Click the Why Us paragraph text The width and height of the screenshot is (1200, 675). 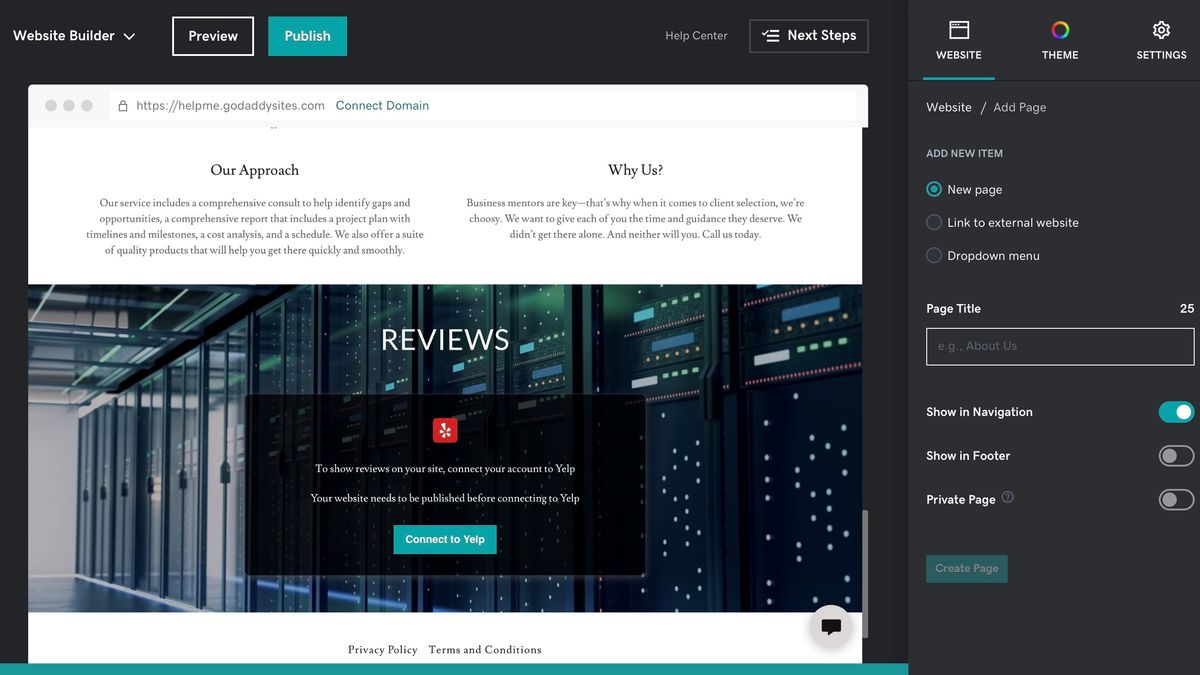click(x=635, y=218)
